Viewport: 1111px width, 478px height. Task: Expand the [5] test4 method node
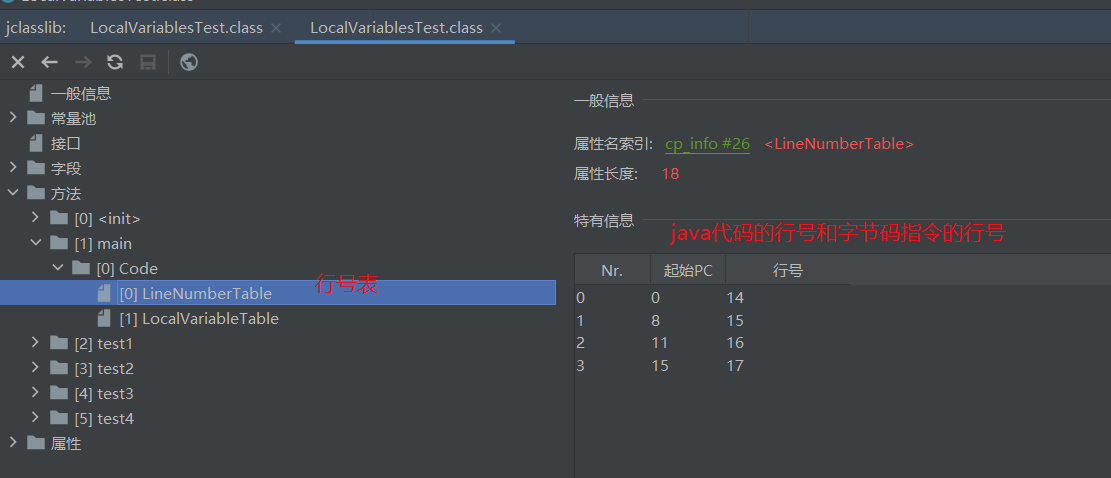pos(35,418)
